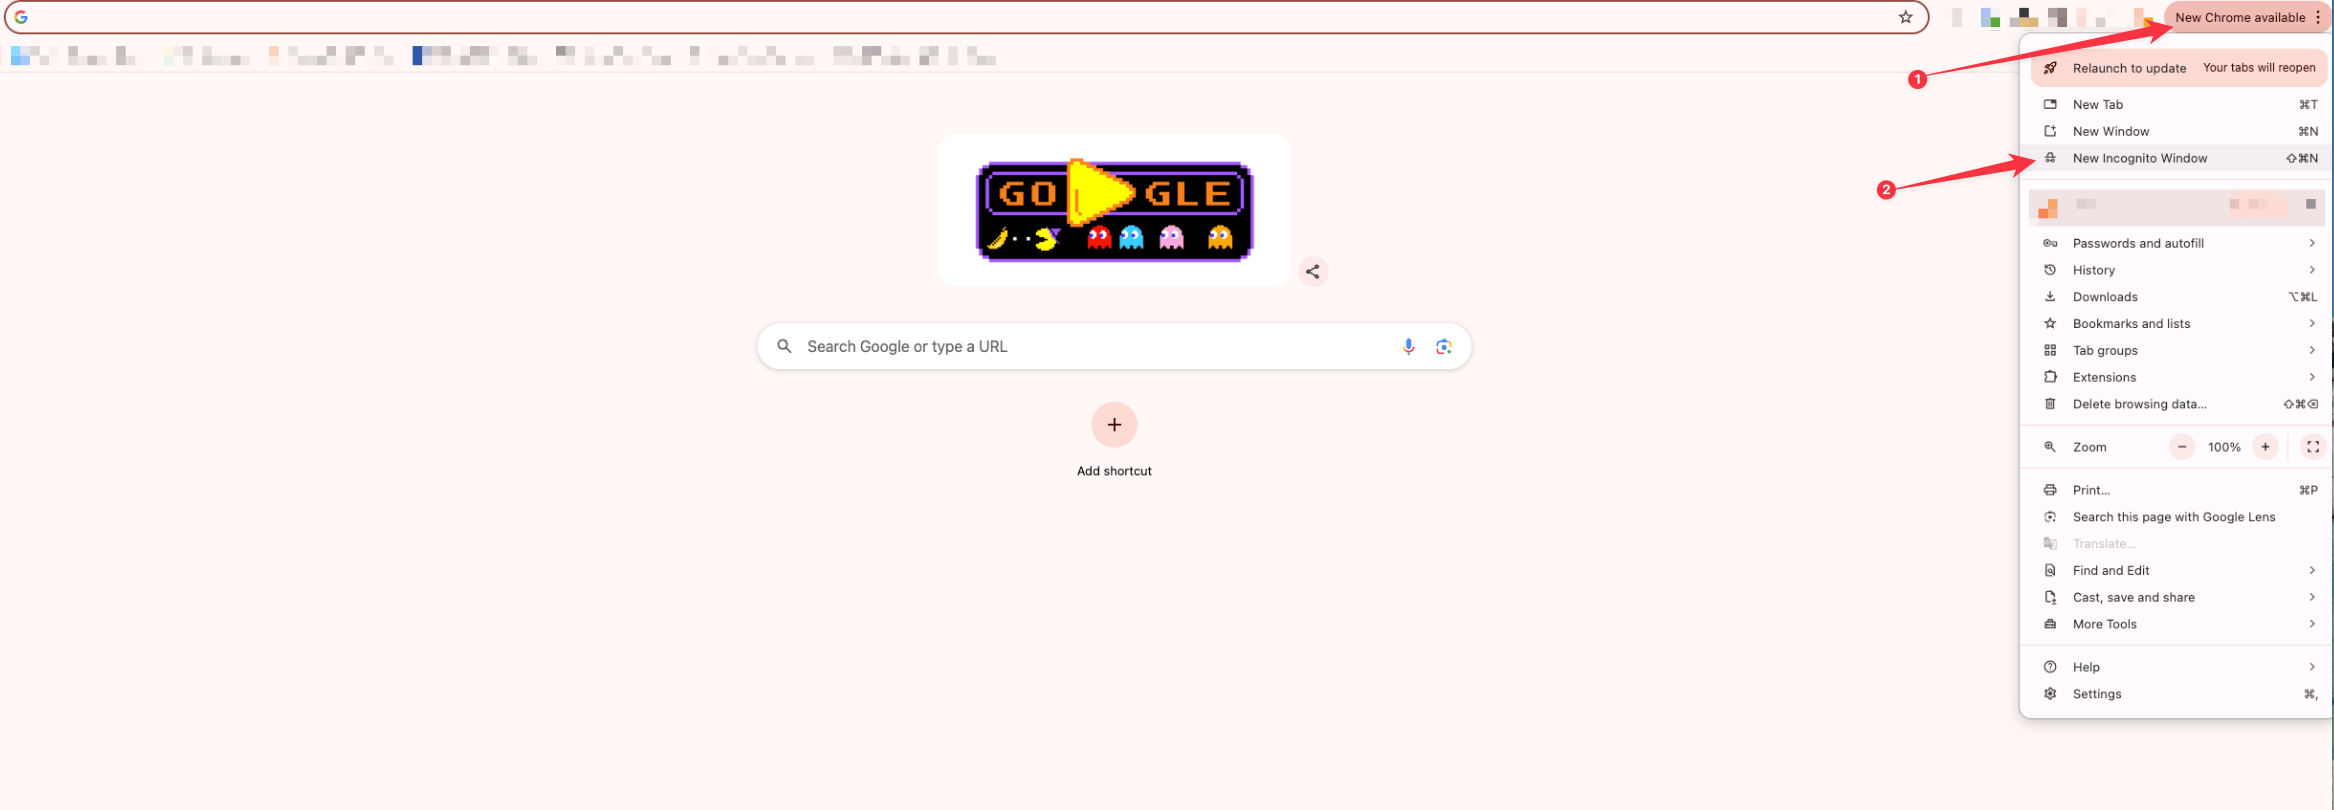Click the bookmark star icon in address bar
This screenshot has width=2334, height=810.
[x=1905, y=17]
